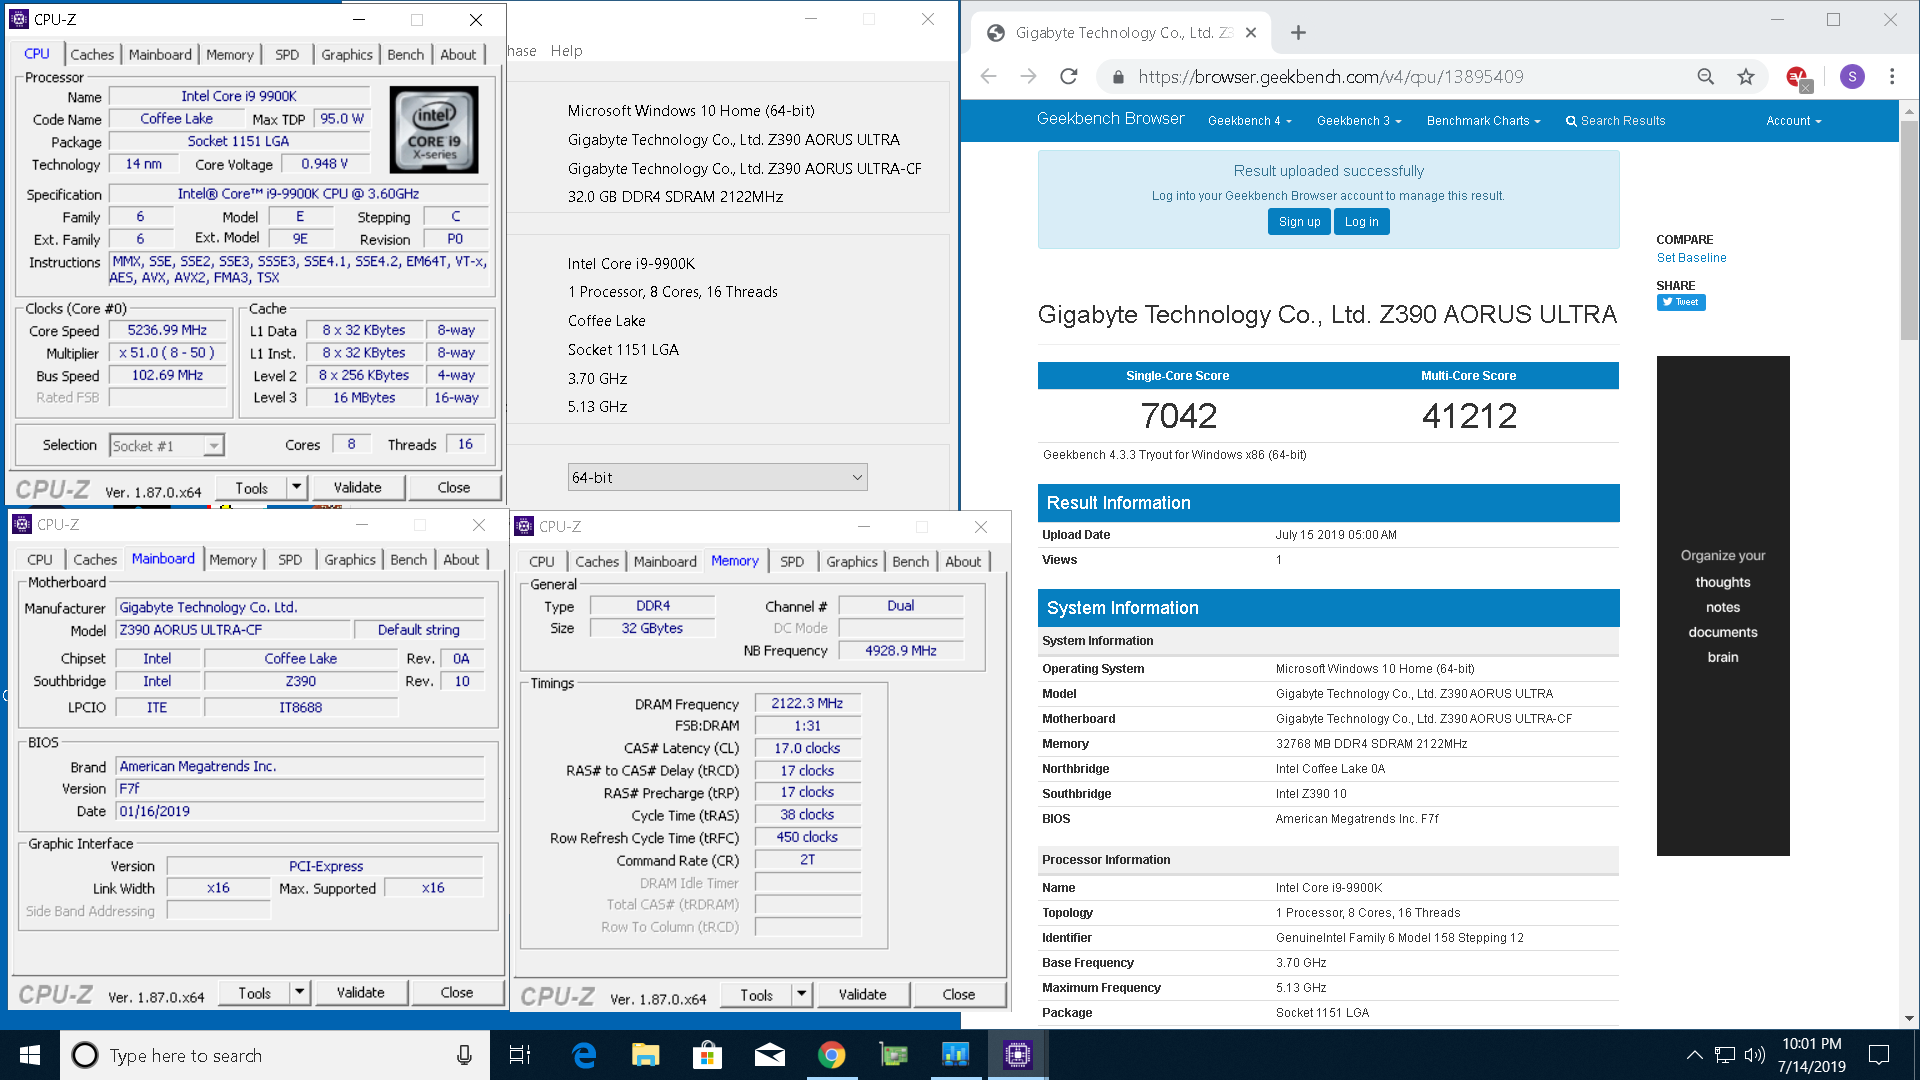Open the 64-bit architecture dropdown
The image size is (1920, 1080).
pos(717,478)
